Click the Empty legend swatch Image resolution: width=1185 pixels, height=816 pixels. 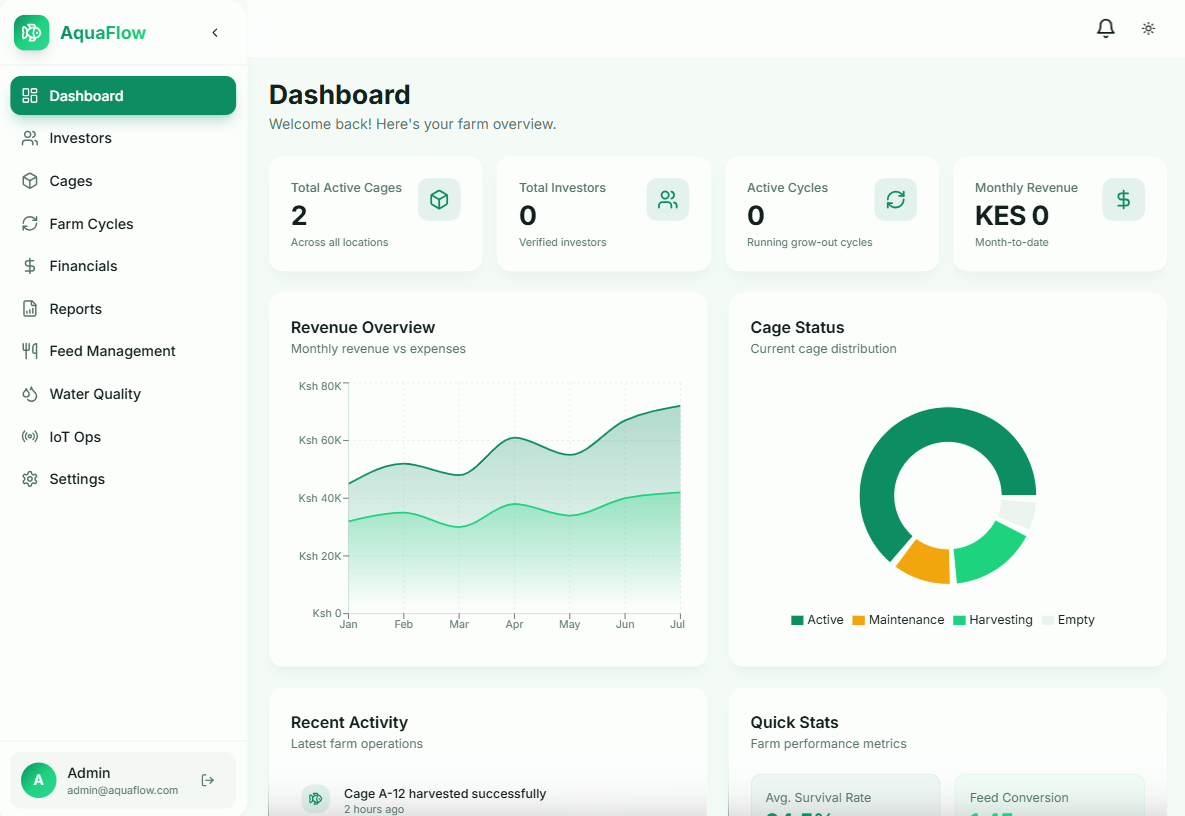1047,620
